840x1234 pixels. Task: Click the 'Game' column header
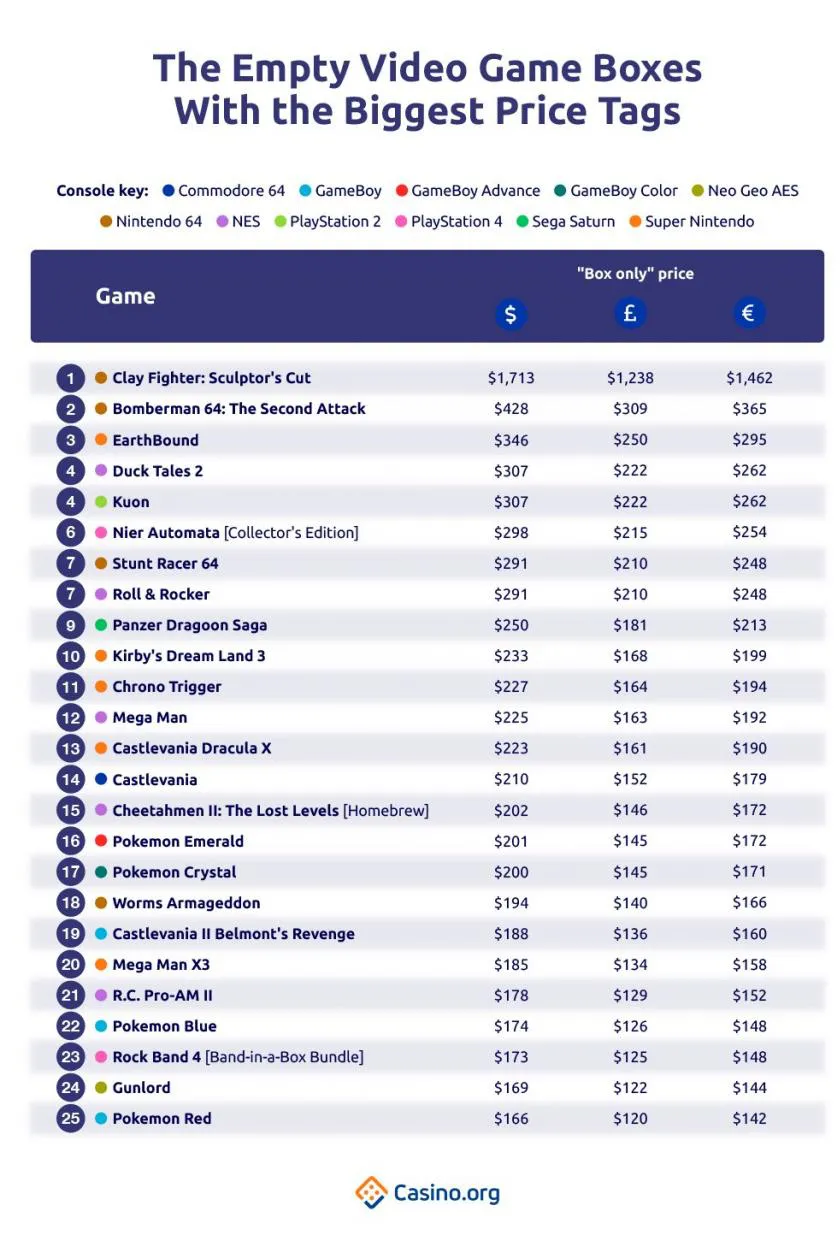[125, 296]
